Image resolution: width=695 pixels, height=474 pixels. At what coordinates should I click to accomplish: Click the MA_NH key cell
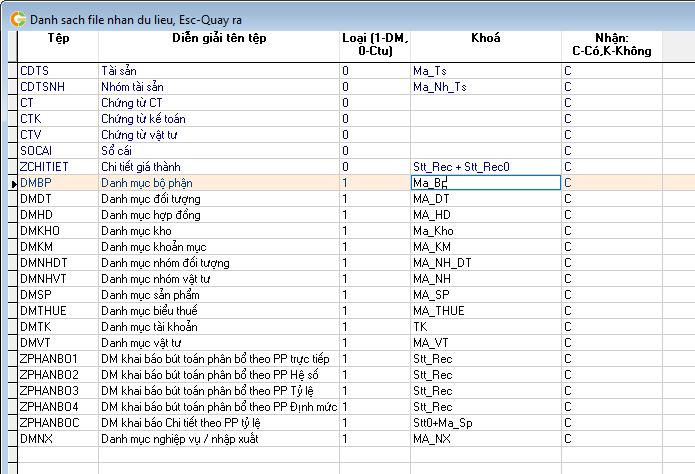pos(486,278)
